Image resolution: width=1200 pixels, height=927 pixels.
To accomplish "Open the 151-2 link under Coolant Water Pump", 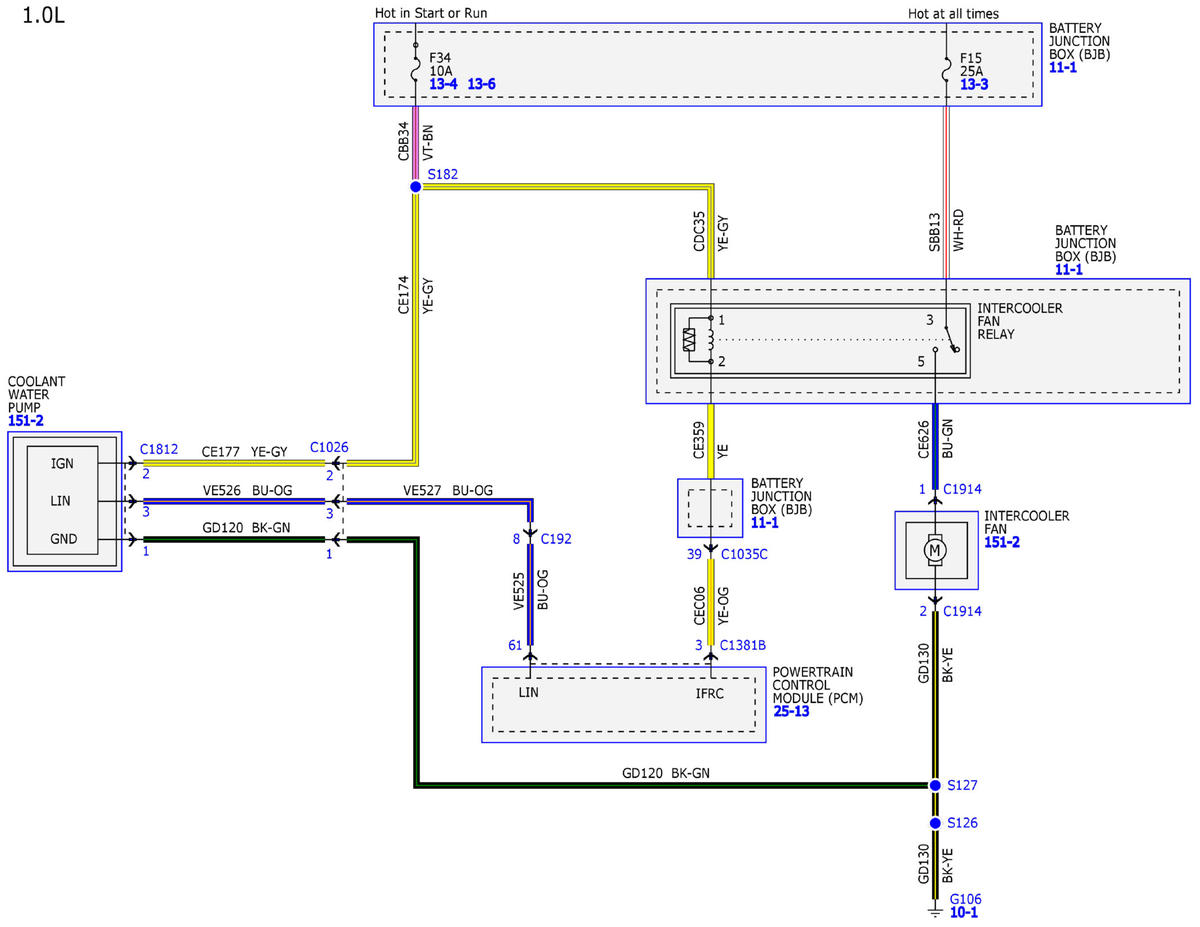I will click(x=26, y=421).
